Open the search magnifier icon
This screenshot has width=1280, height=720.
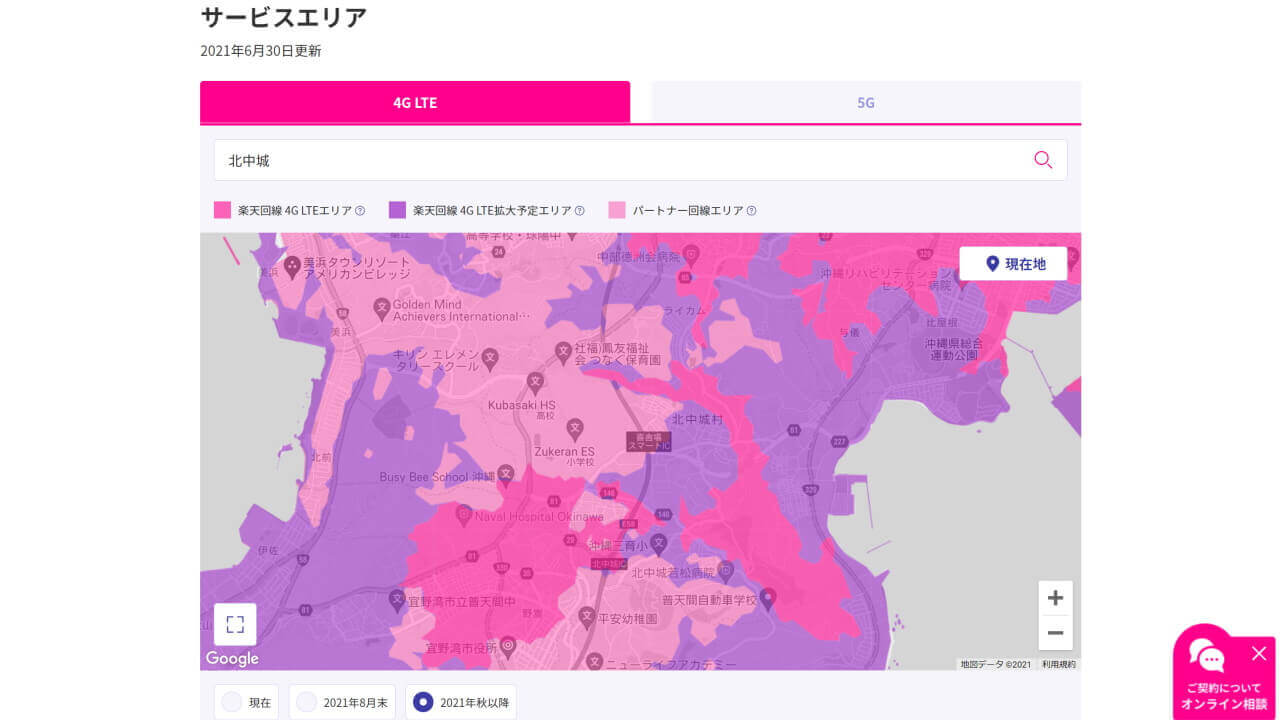click(x=1043, y=159)
